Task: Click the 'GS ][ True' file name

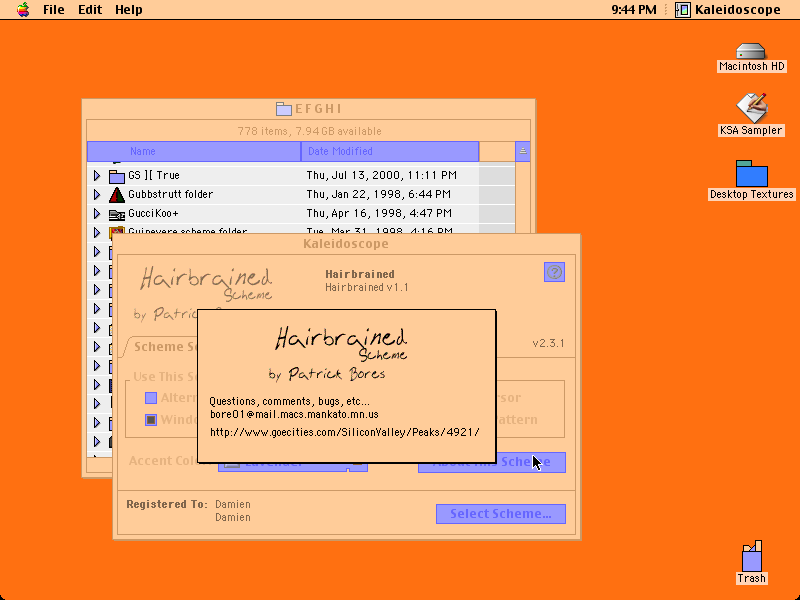Action: tap(154, 175)
